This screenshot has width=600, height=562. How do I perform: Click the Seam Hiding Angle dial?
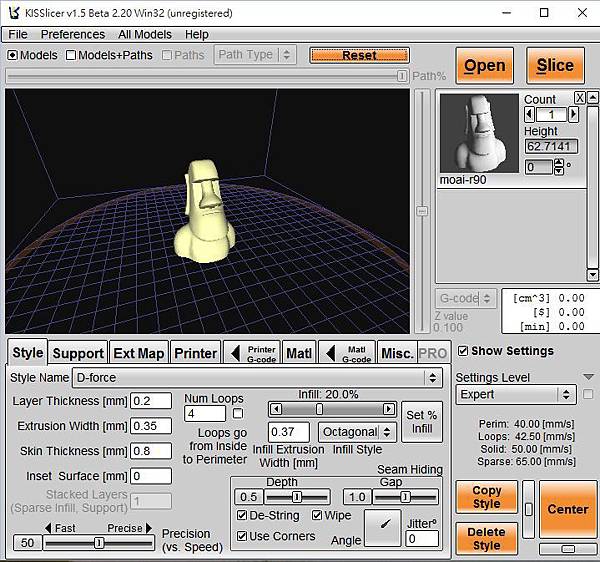(383, 528)
